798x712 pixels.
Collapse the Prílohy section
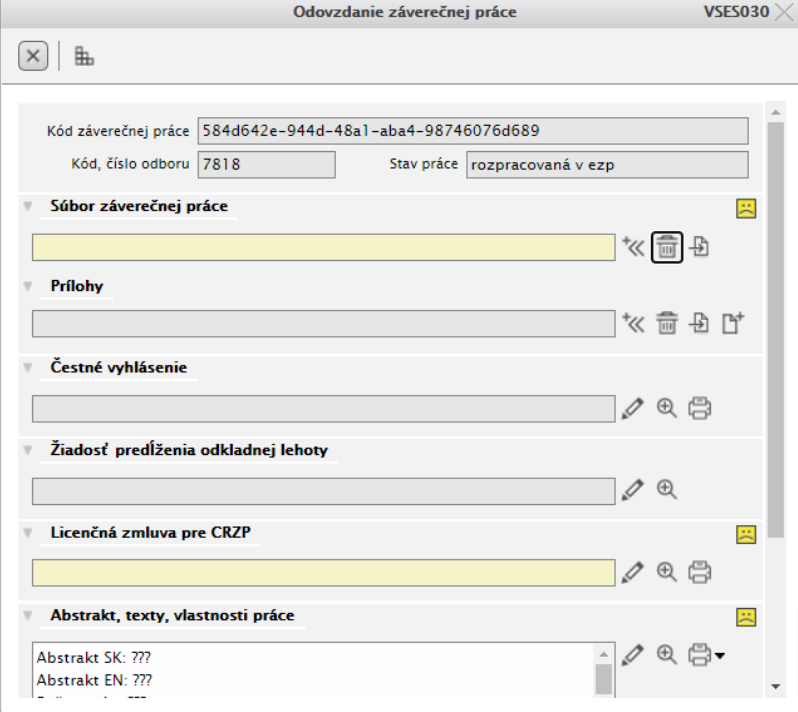(27, 286)
